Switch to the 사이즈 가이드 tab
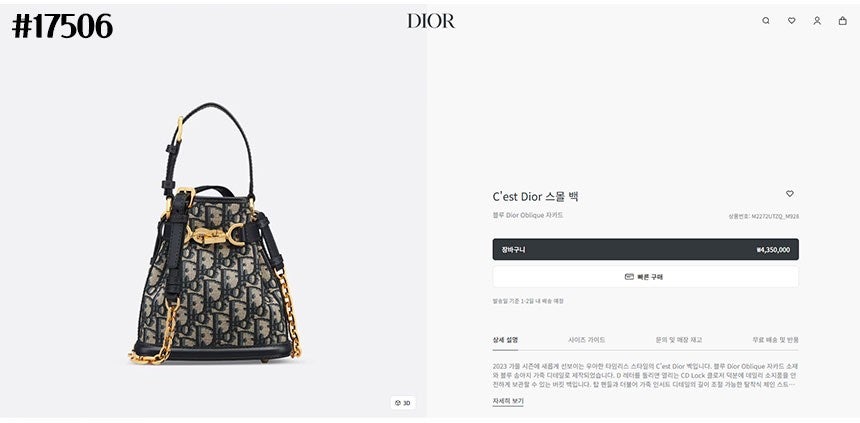 [x=587, y=340]
